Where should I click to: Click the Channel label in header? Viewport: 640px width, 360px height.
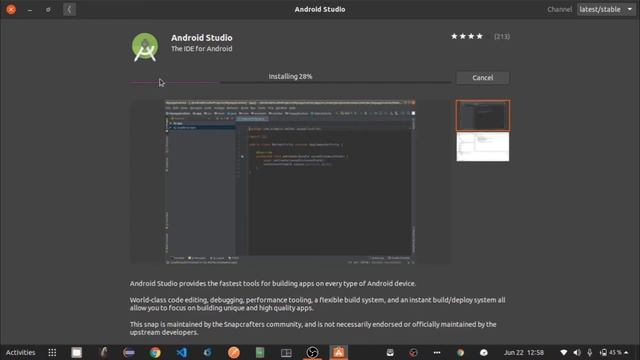click(559, 9)
